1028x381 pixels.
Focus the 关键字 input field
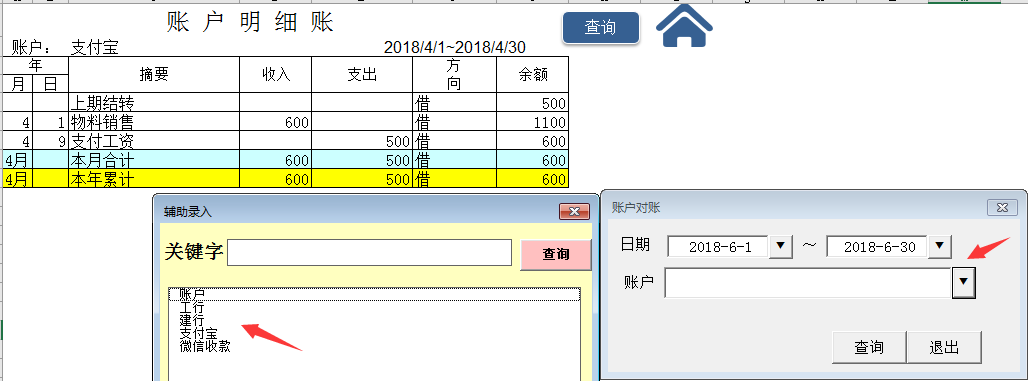369,252
